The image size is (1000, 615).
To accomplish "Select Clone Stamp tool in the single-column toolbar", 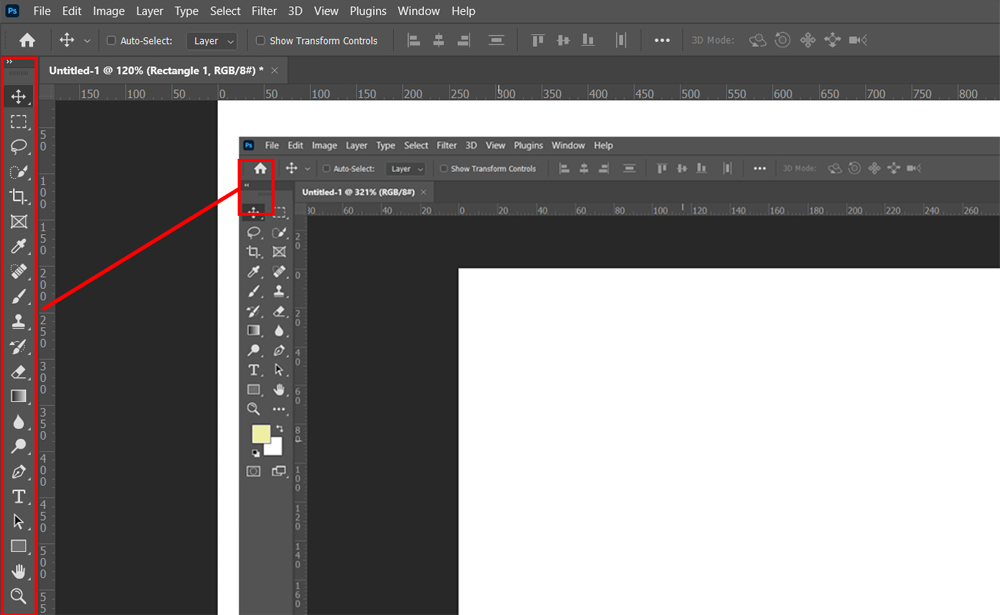I will pos(18,322).
